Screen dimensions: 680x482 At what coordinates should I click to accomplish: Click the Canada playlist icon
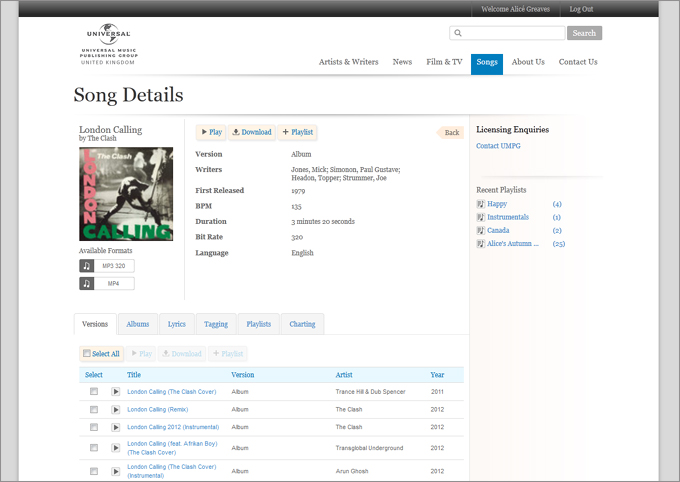click(481, 230)
